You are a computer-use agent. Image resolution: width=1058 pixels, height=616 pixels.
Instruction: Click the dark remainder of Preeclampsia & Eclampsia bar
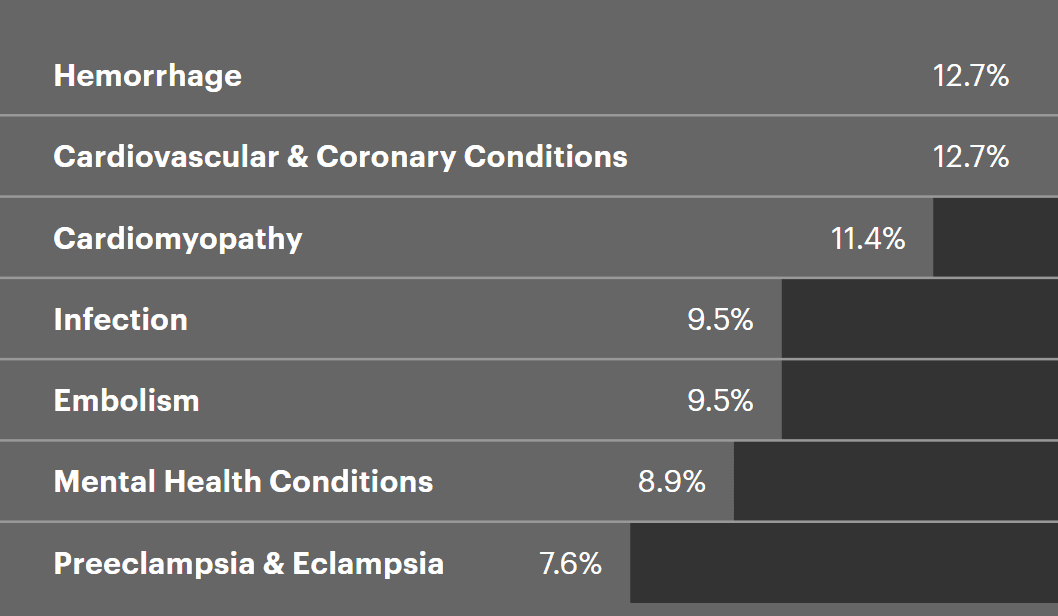tap(843, 562)
